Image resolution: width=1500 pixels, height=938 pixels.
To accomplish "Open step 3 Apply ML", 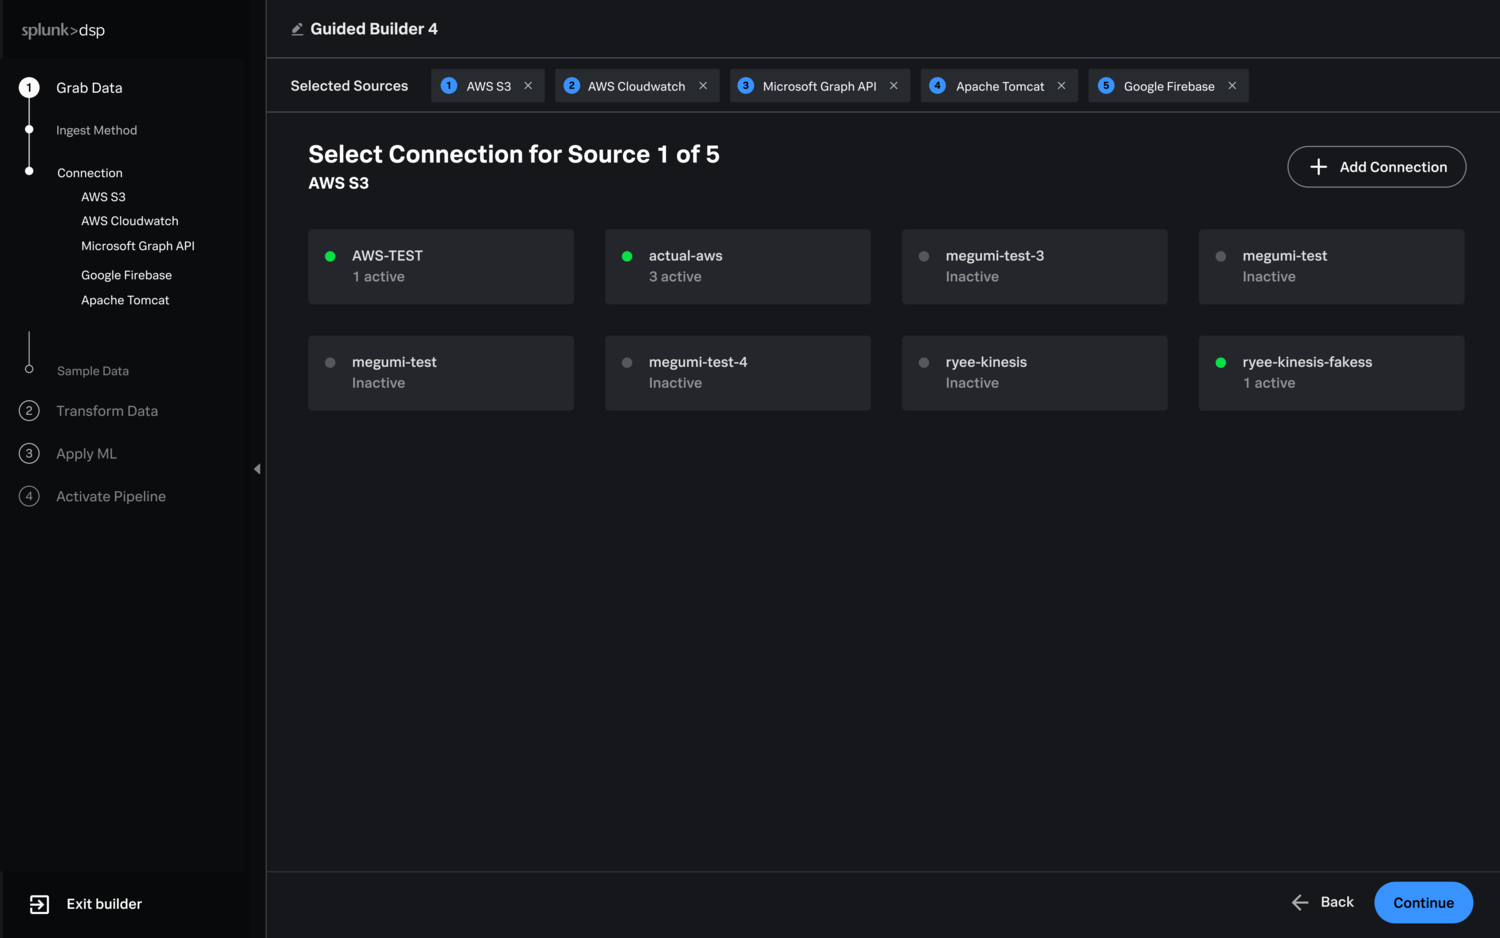I will click(86, 454).
